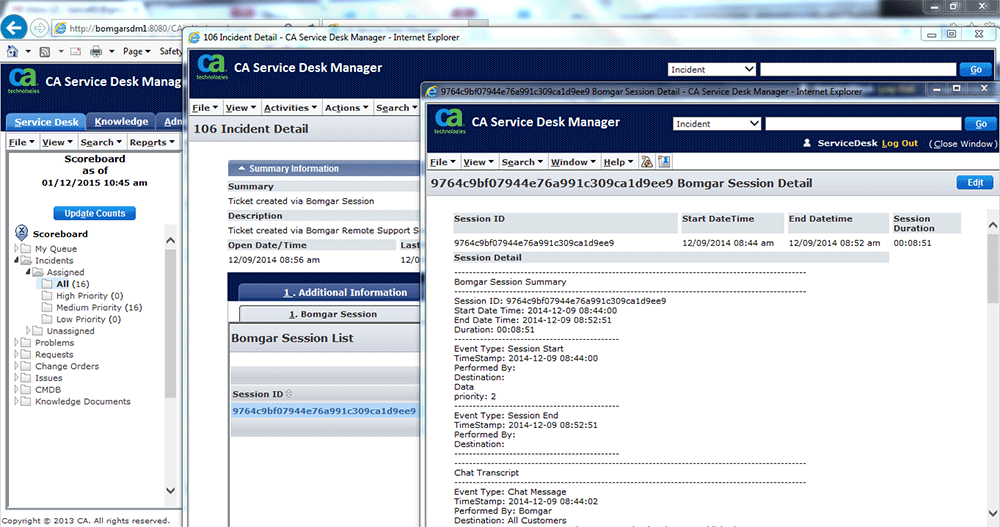
Task: Open Actions menu in Incident Detail window
Action: (x=346, y=108)
